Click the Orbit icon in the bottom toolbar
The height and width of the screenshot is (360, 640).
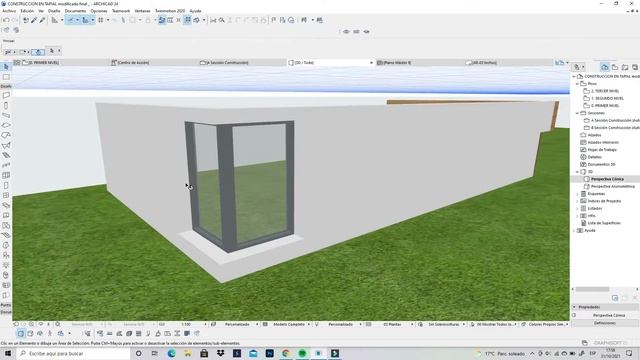pyautogui.click(x=40, y=333)
